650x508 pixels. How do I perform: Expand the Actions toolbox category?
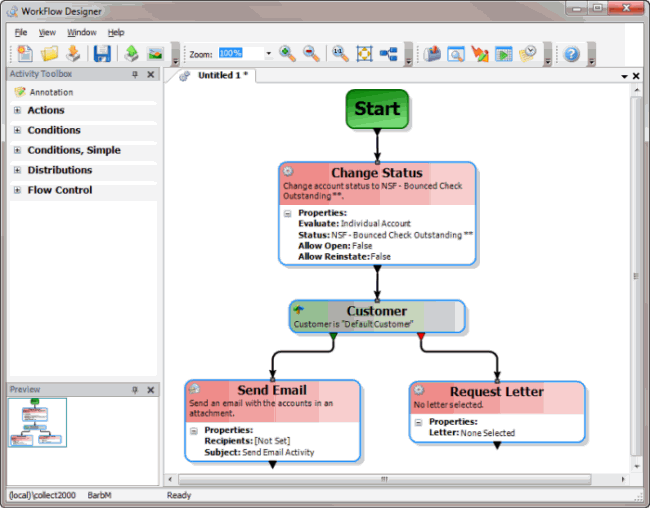coord(17,111)
